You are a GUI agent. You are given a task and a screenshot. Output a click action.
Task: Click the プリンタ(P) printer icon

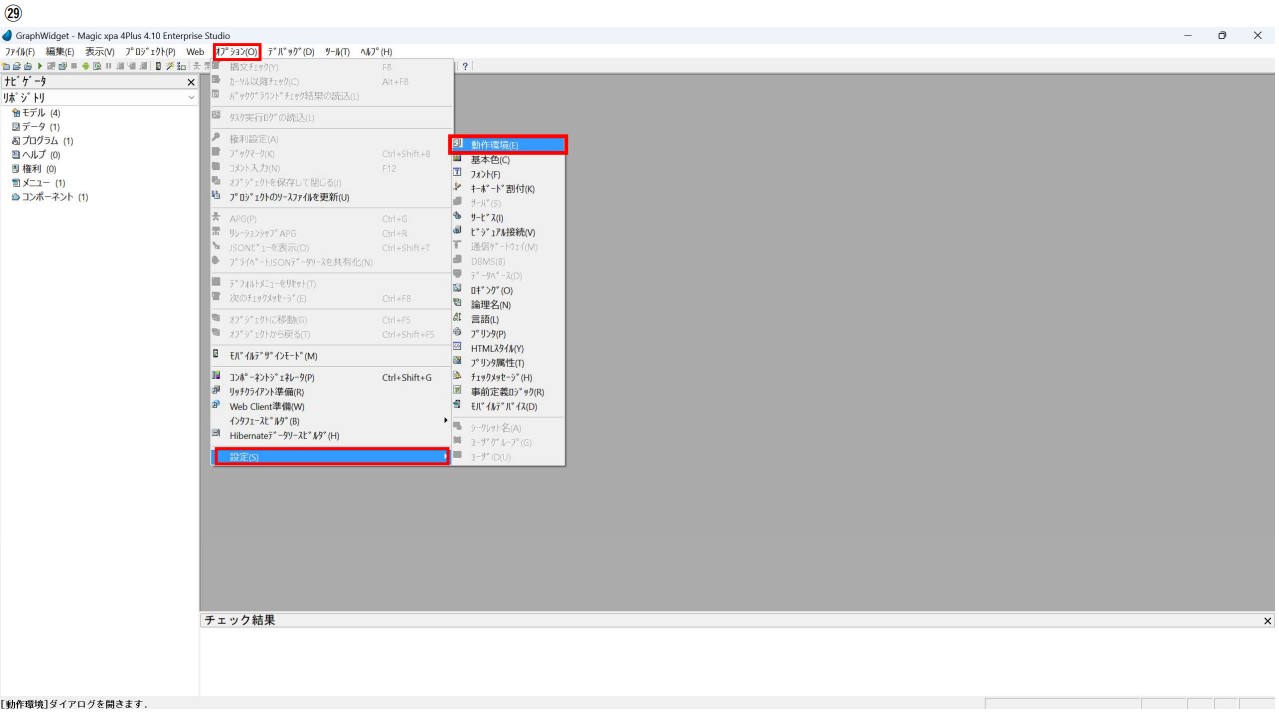457,333
